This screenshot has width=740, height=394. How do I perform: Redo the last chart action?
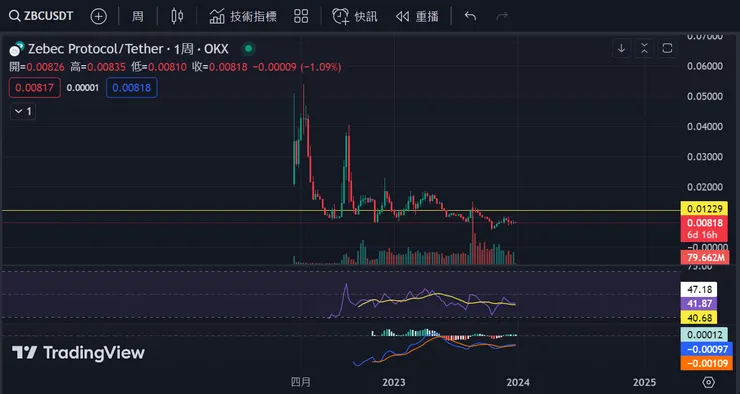coord(502,17)
